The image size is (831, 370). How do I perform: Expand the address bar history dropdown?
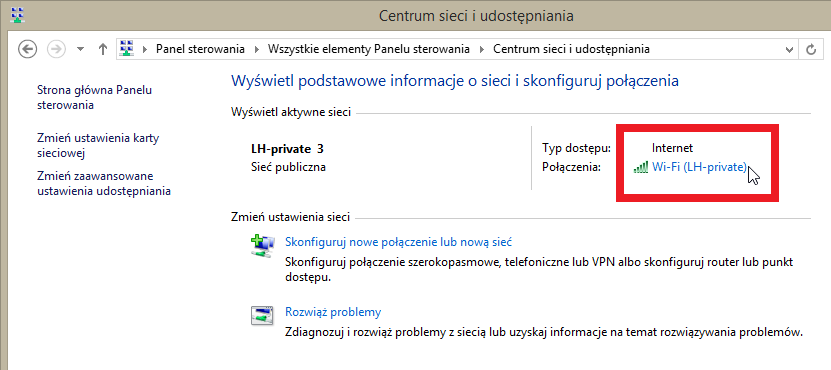click(x=789, y=49)
